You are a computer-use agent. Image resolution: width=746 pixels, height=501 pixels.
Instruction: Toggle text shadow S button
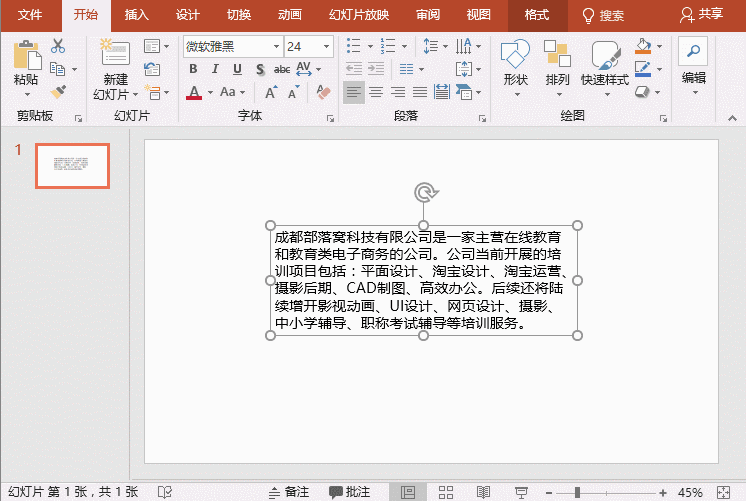point(260,69)
